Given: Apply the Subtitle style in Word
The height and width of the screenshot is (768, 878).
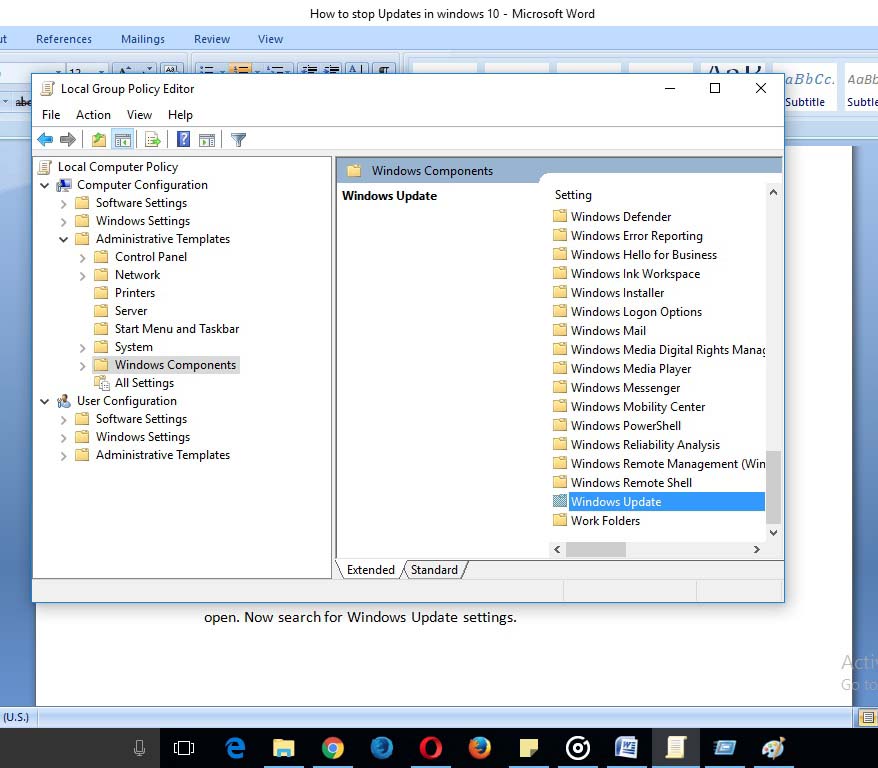Looking at the screenshot, I should tap(805, 87).
